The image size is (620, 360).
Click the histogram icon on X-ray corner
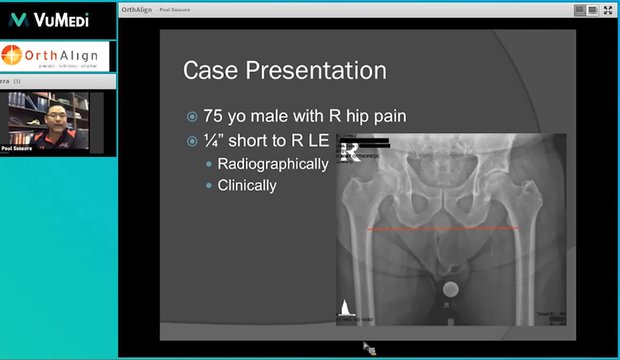point(346,307)
